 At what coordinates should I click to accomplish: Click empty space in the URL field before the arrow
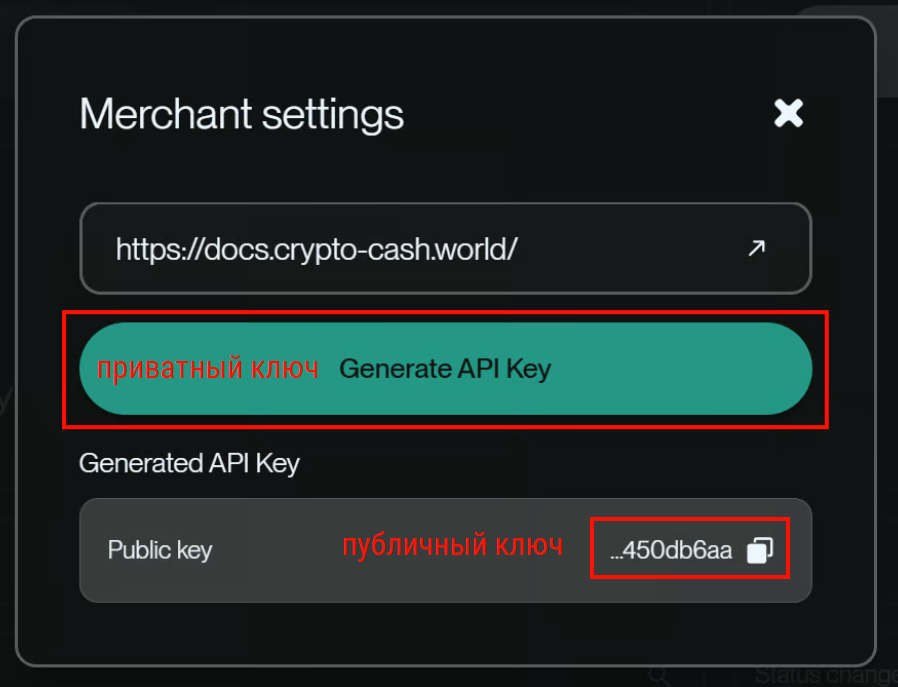[630, 249]
